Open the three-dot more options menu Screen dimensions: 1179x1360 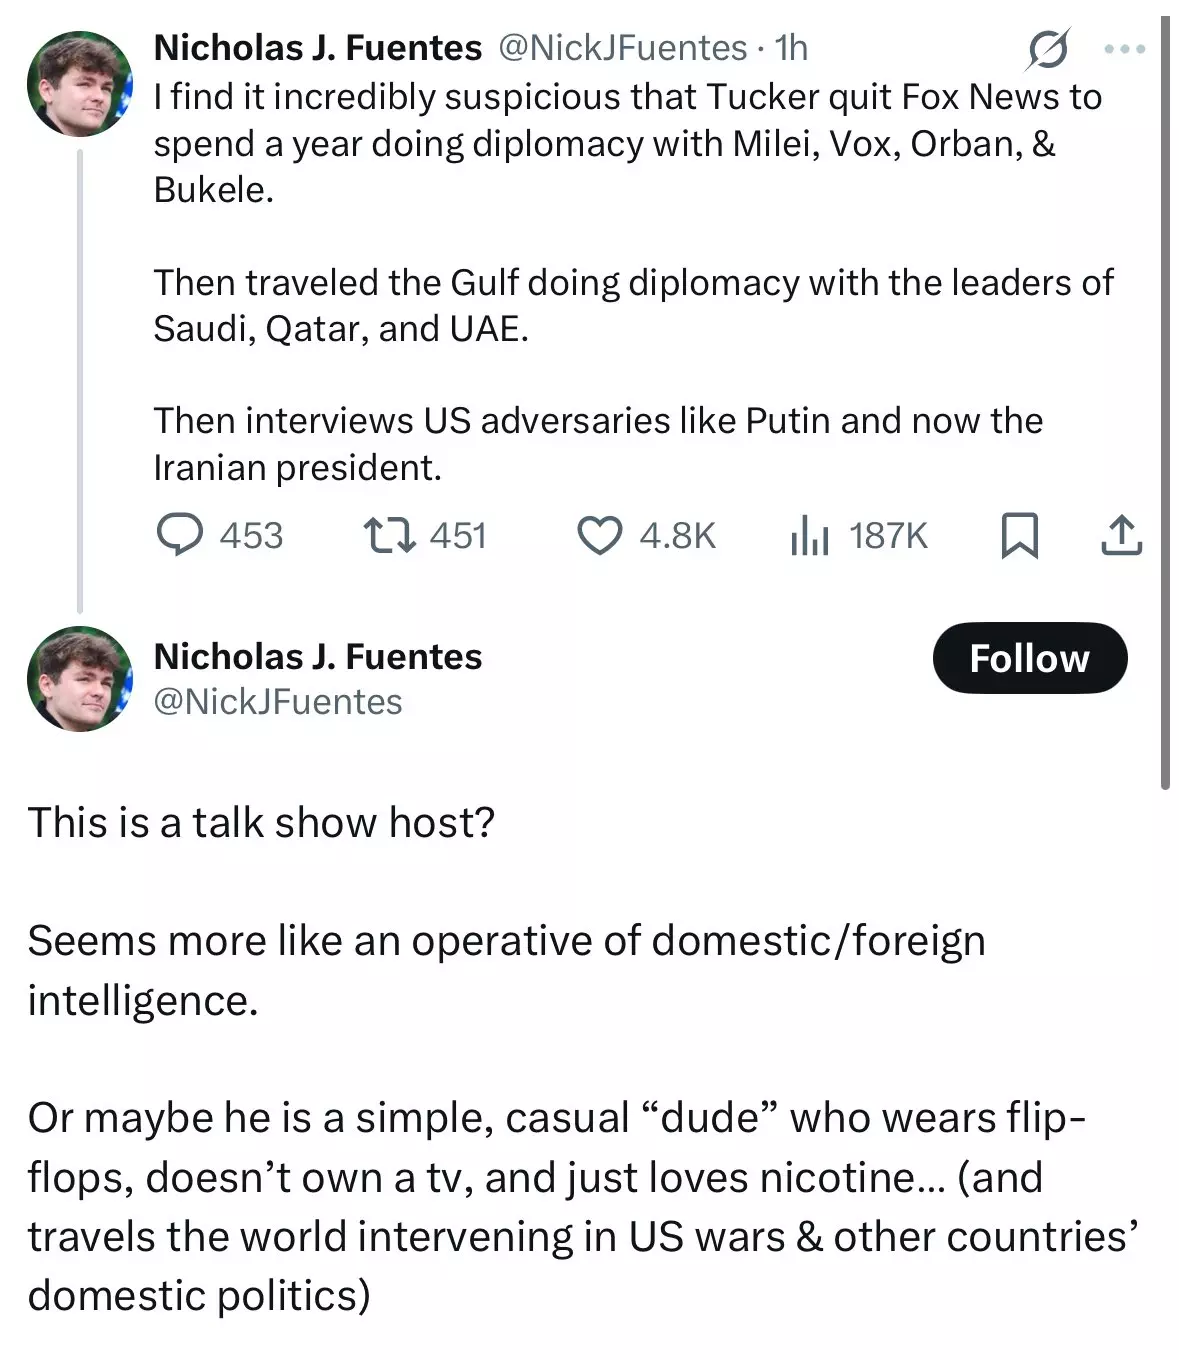pyautogui.click(x=1124, y=48)
